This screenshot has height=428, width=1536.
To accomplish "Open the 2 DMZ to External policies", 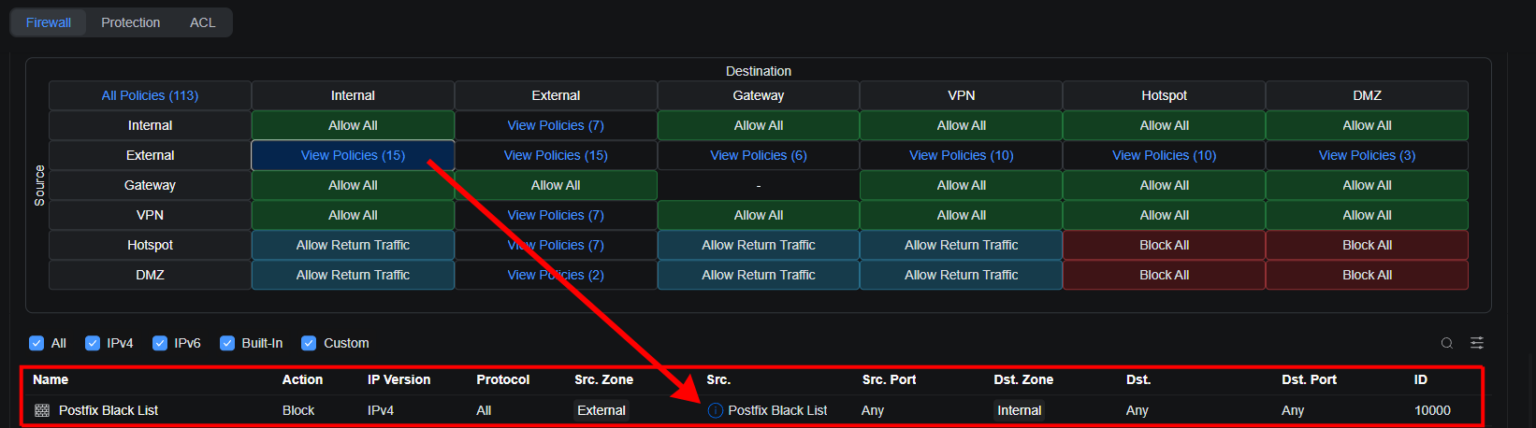I will pyautogui.click(x=555, y=275).
